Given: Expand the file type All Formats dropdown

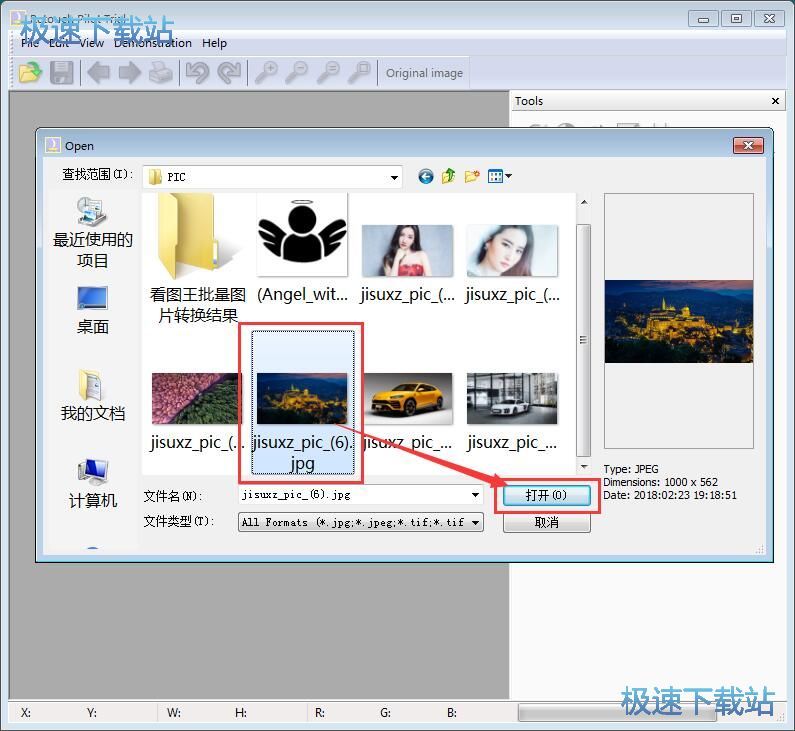Looking at the screenshot, I should [475, 522].
